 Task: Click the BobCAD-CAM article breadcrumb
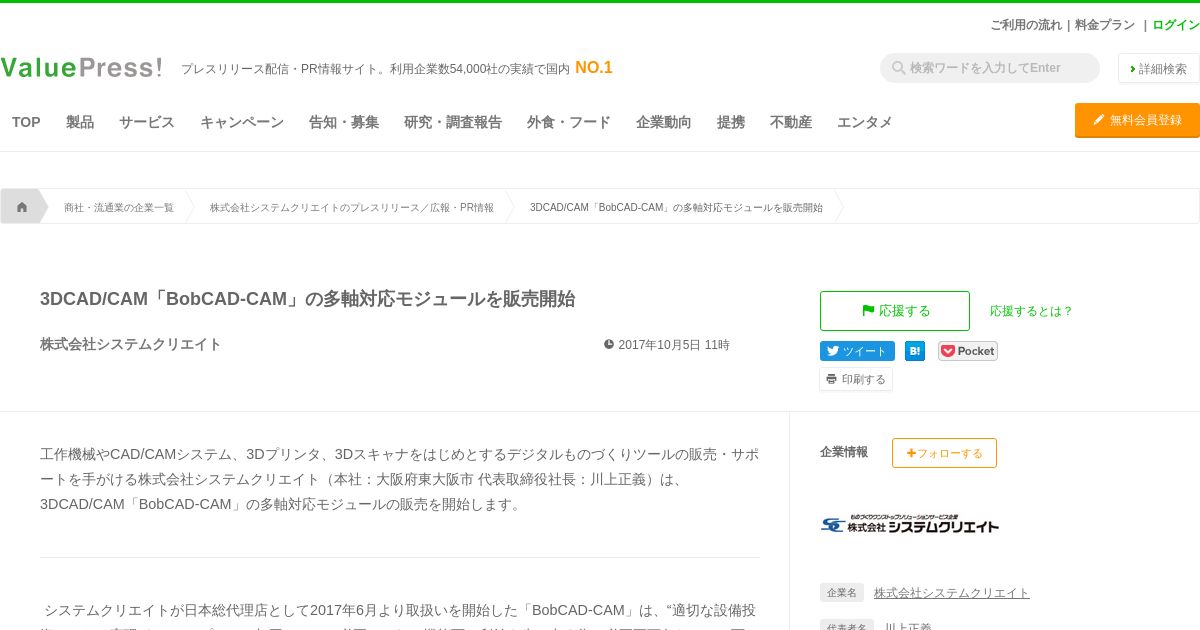(x=676, y=207)
